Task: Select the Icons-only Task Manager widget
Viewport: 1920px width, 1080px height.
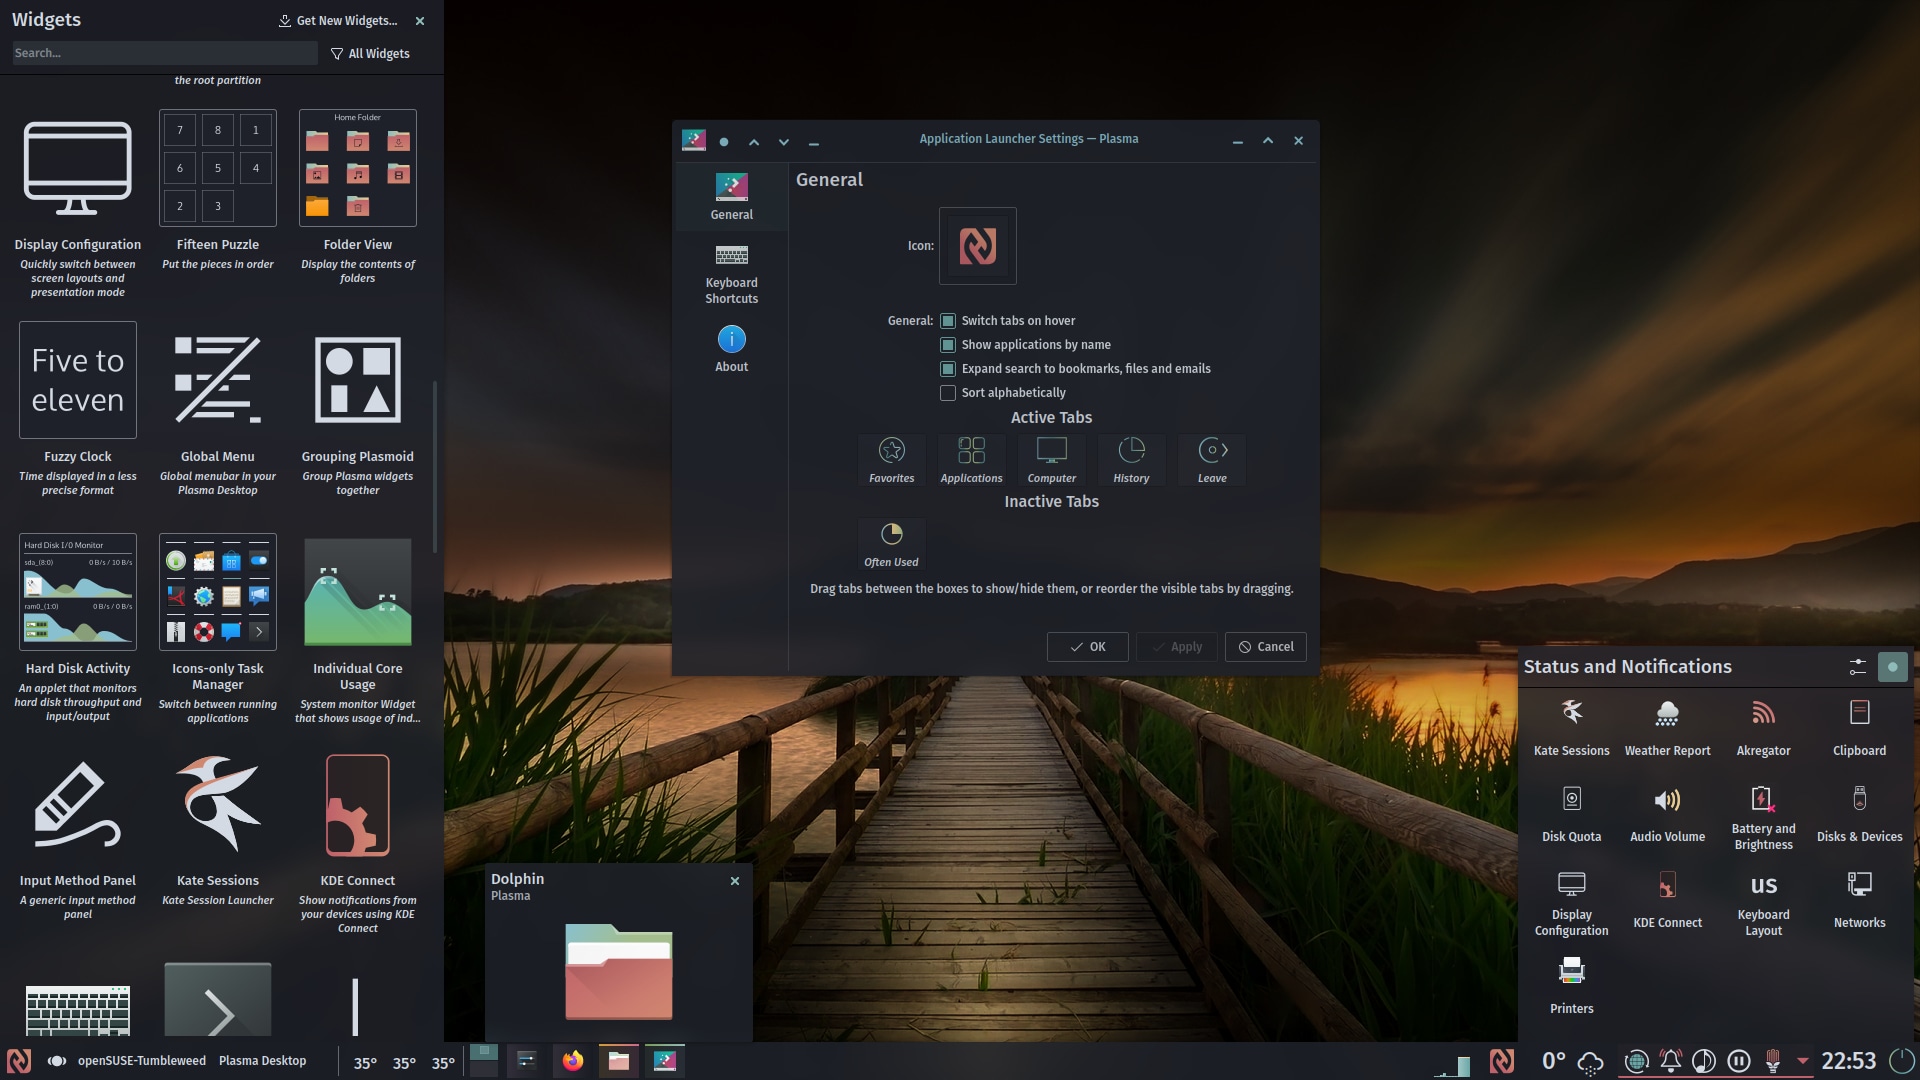Action: 218,628
